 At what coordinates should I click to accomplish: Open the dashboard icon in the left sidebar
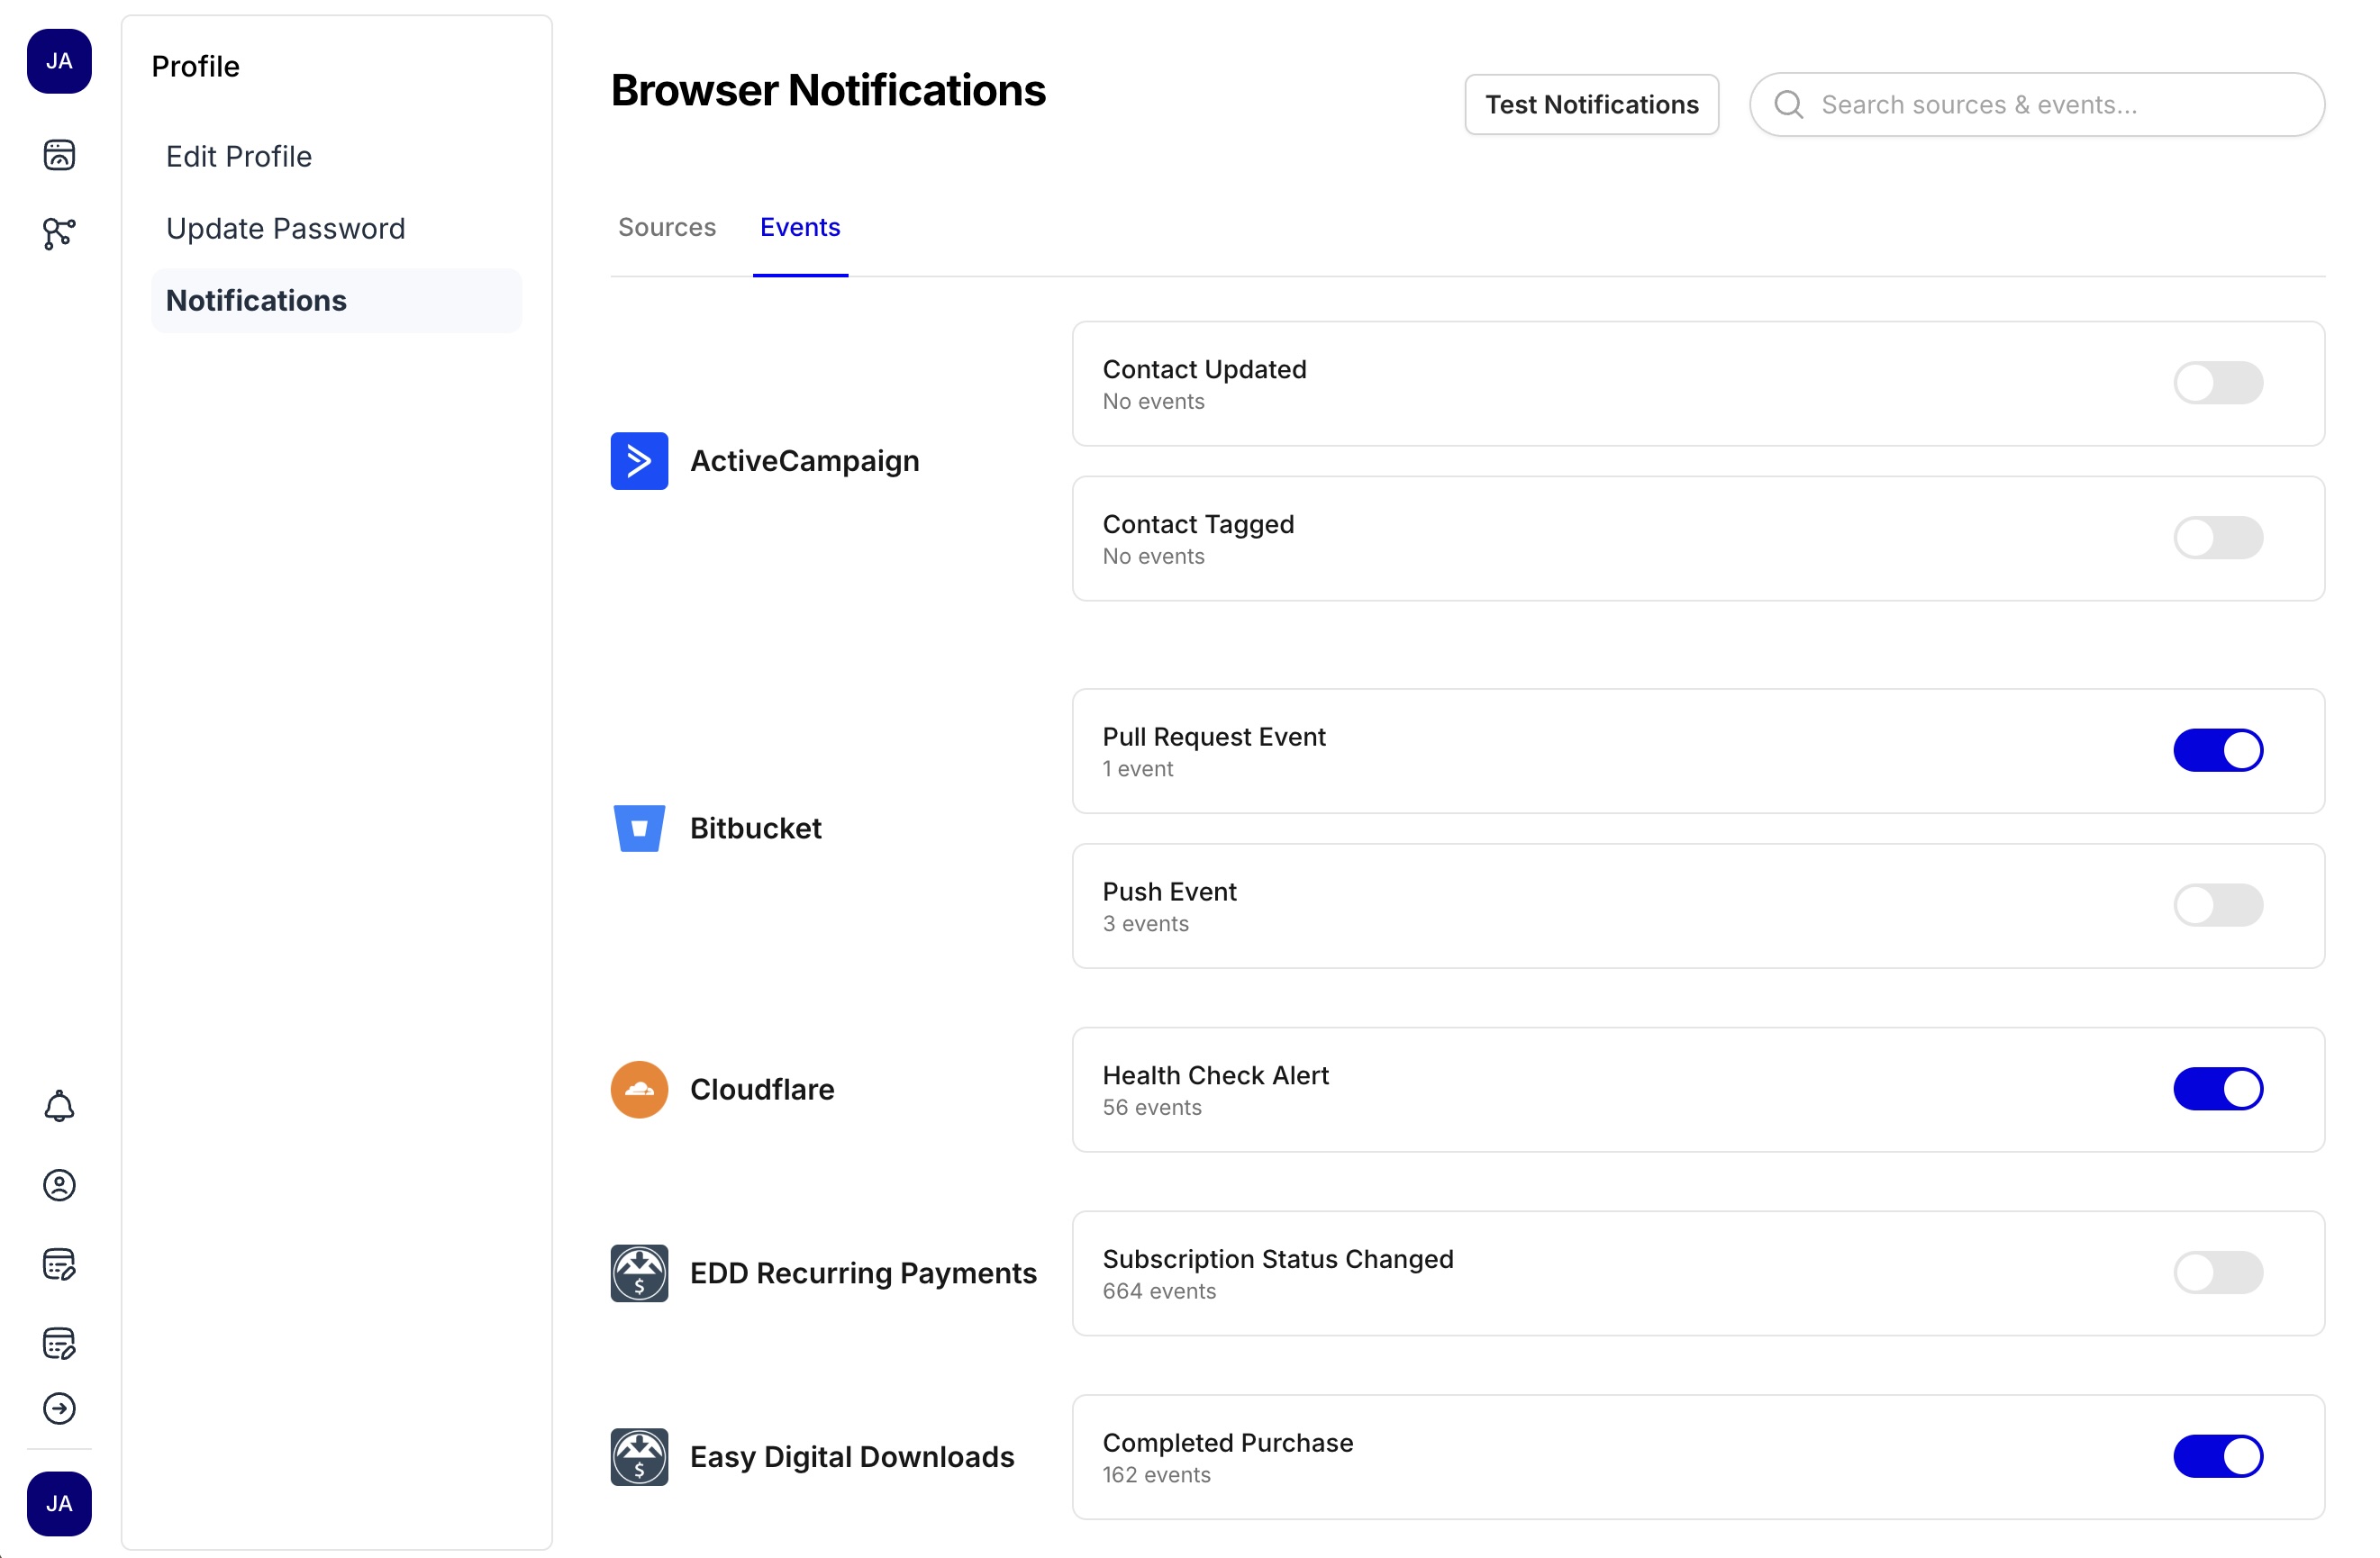click(x=59, y=155)
